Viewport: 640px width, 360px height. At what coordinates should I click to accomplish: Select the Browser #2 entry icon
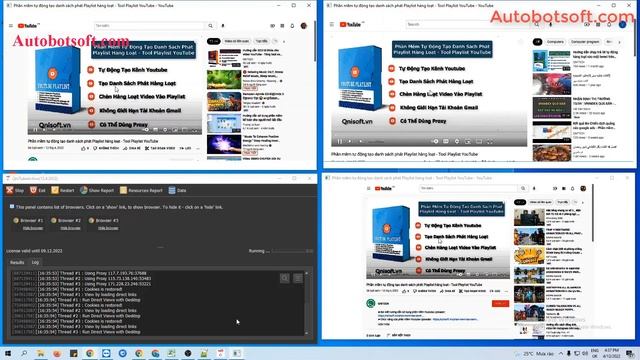pos(53,220)
